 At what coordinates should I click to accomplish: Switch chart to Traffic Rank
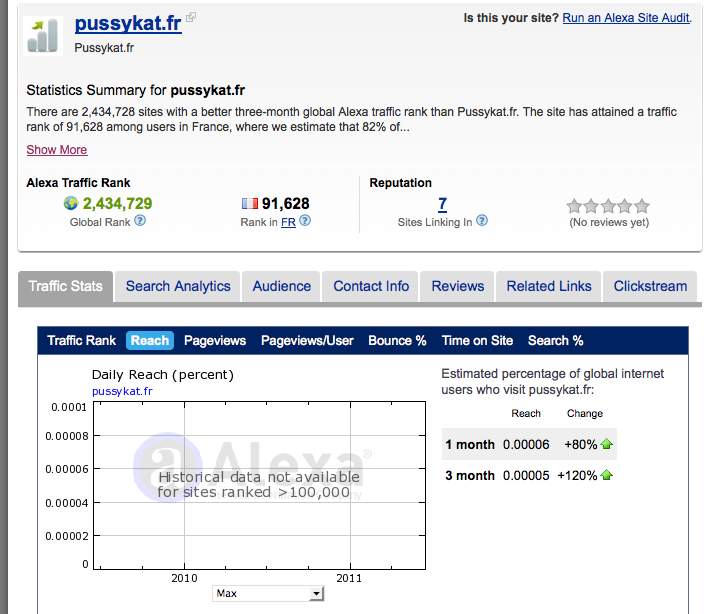82,341
